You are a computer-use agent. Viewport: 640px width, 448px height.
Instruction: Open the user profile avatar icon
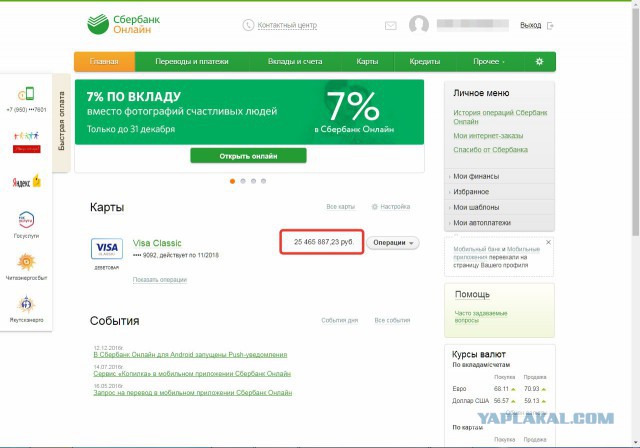click(x=419, y=24)
